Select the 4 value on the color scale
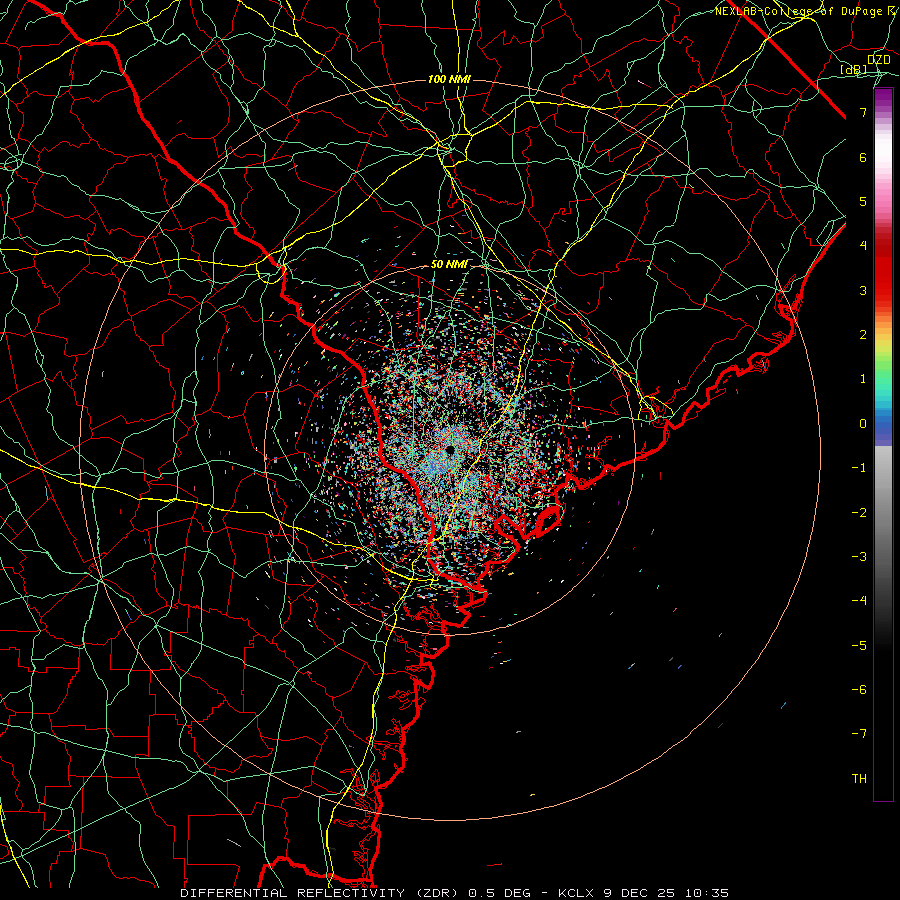 point(863,246)
